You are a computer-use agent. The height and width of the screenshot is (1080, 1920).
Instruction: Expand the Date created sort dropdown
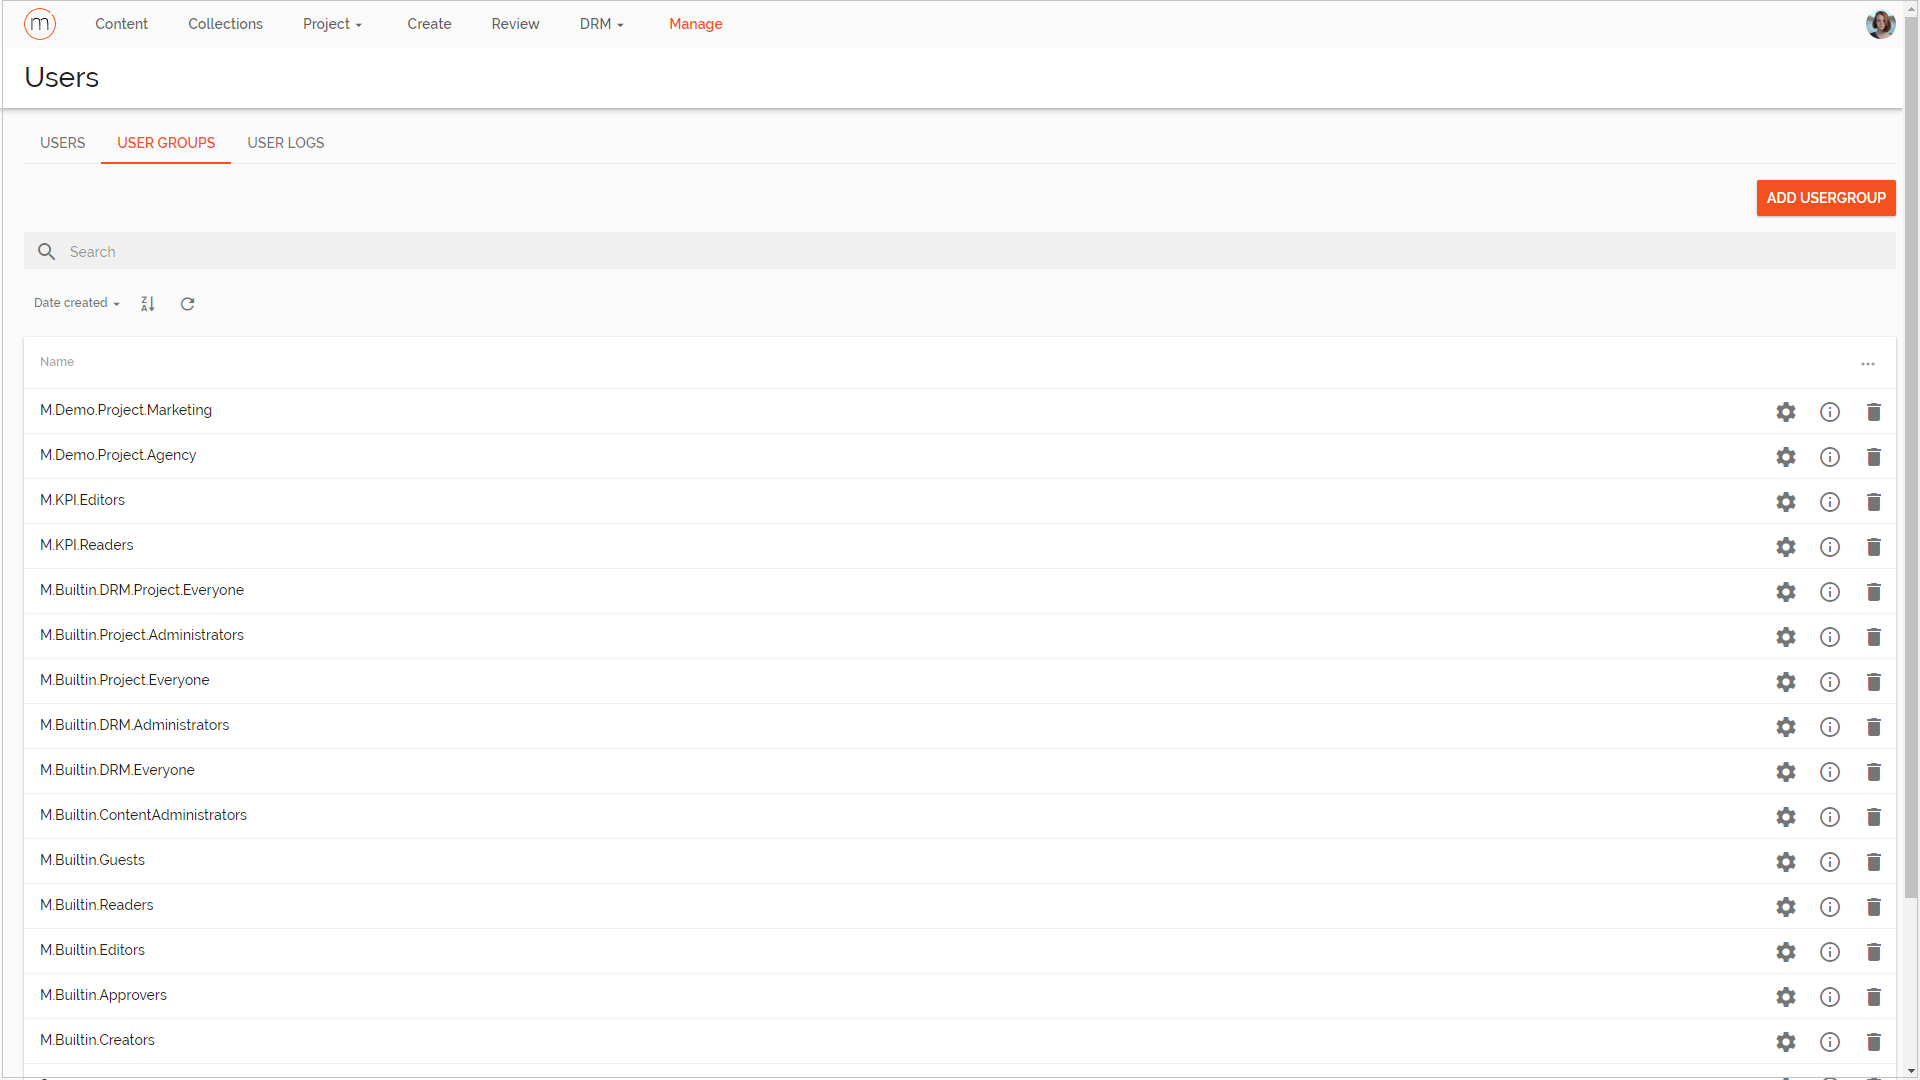[77, 303]
